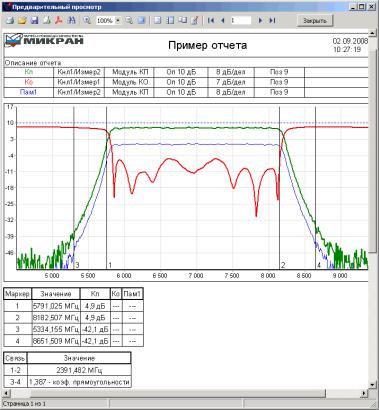Click the Связь column header
This screenshot has width=379, height=410.
[15, 358]
